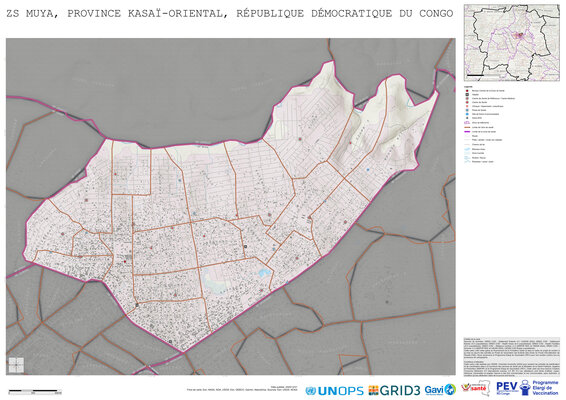Click the Ministère de la Santé logo
This screenshot has width=566, height=400.
pos(476,388)
